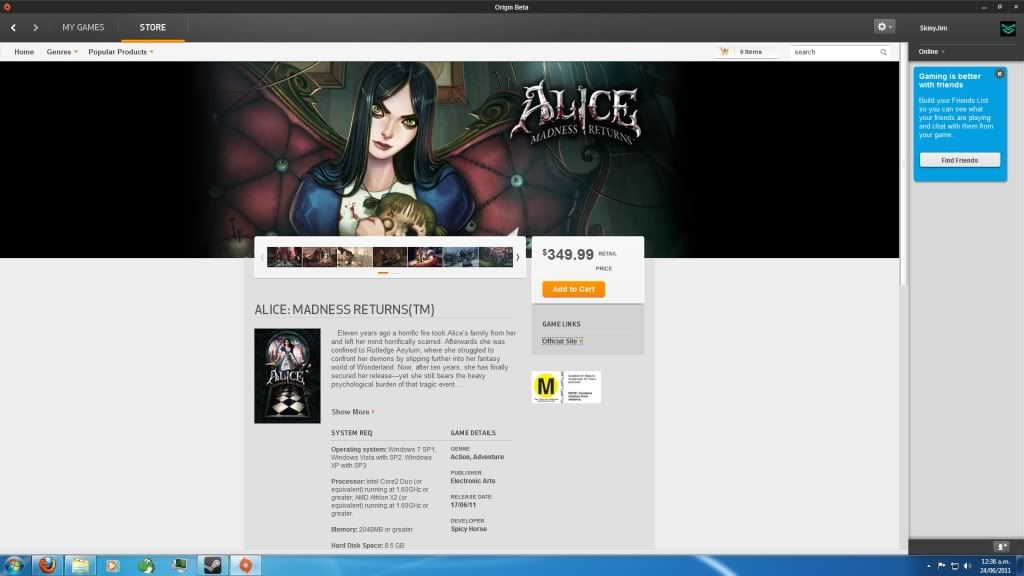Click the SYSTEM REQ heading
Screen dimensions: 1024x576
[x=351, y=433]
